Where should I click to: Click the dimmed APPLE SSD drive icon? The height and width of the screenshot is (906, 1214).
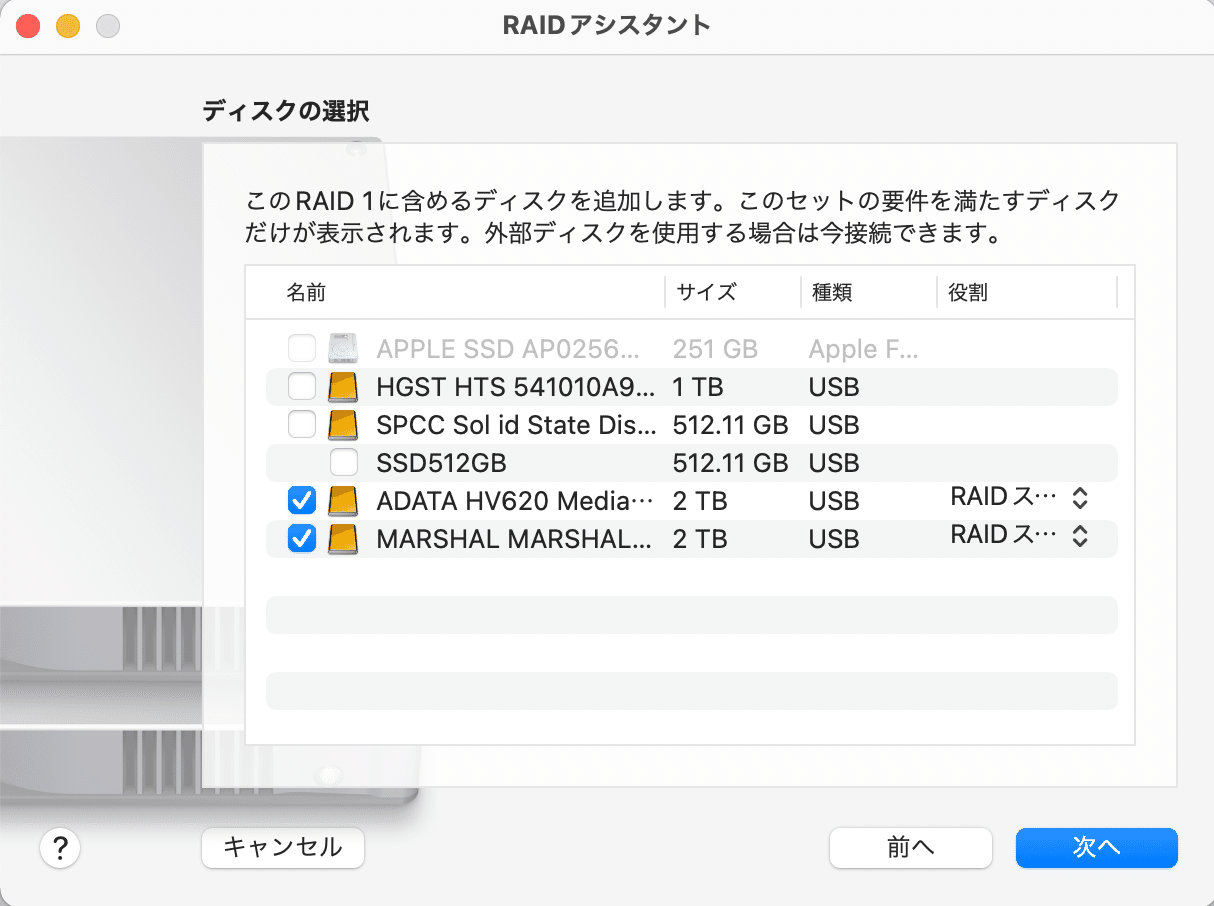(x=343, y=348)
